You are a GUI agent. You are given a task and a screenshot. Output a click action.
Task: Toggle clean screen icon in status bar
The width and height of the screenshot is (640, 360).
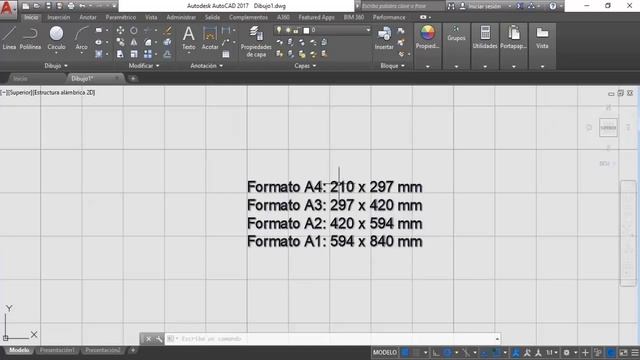(623, 353)
